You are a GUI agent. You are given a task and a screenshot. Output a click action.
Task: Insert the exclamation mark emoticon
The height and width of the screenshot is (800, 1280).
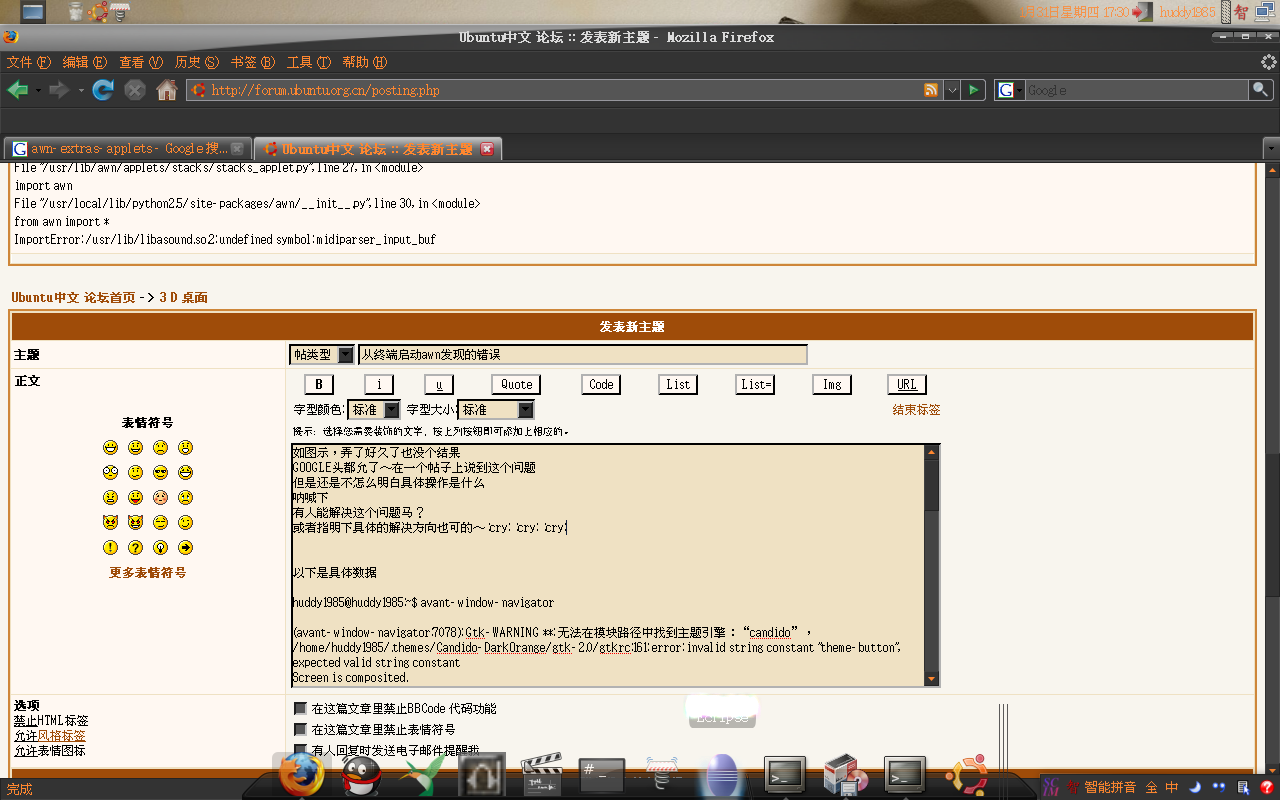coord(110,547)
